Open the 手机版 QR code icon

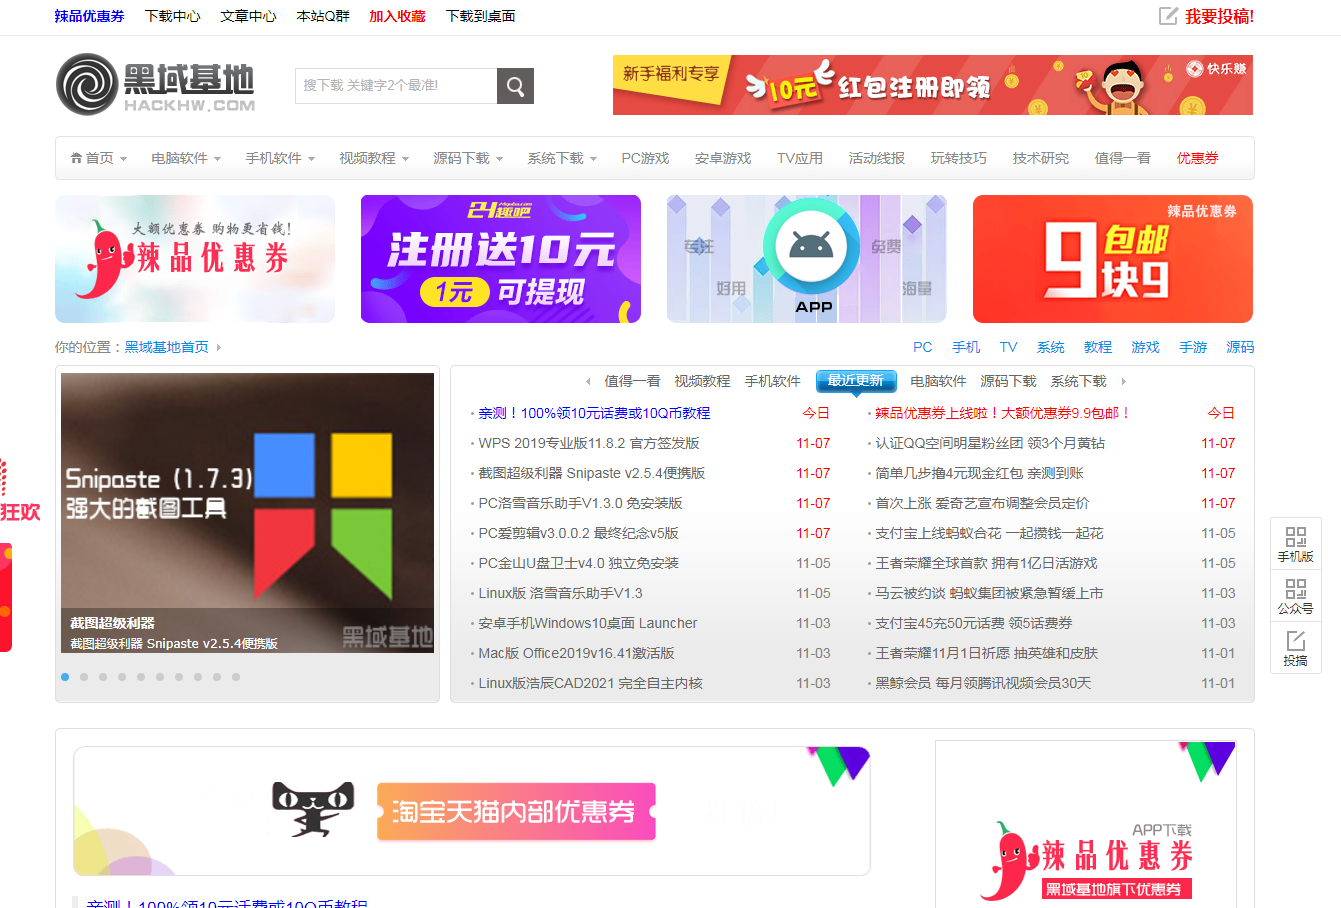point(1295,538)
